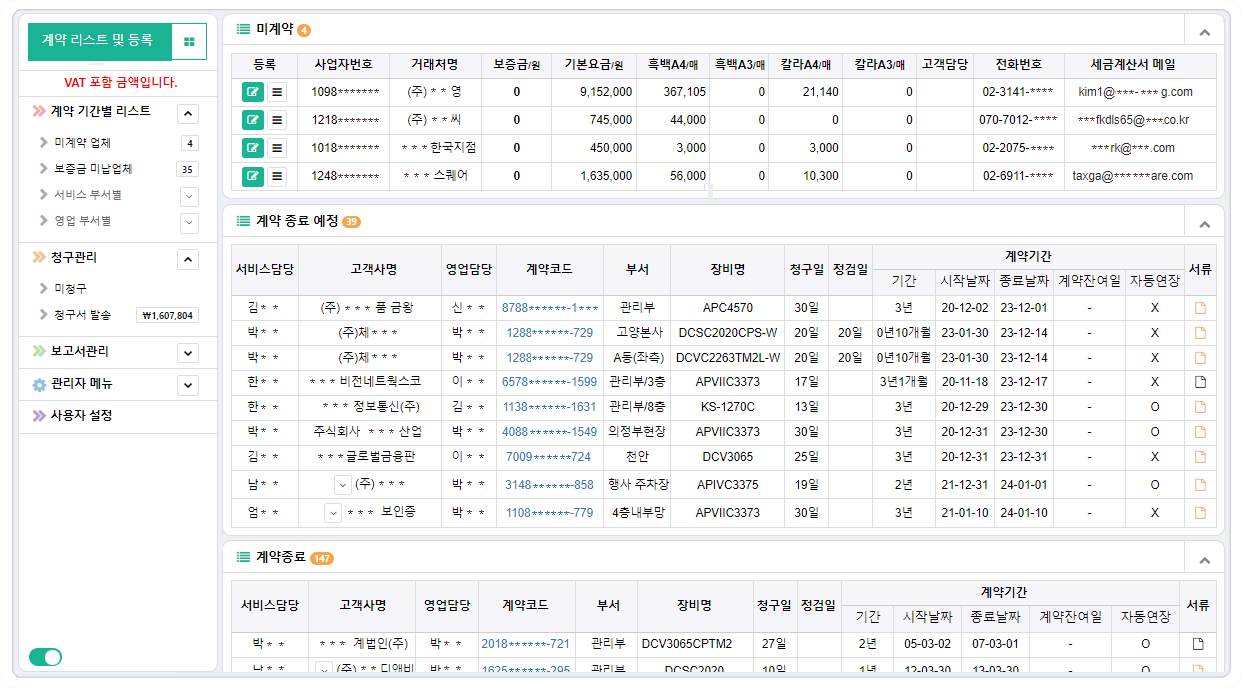Click the grid icon beside 계약 리스트 및 등록
The width and height of the screenshot is (1246, 698).
pos(188,41)
